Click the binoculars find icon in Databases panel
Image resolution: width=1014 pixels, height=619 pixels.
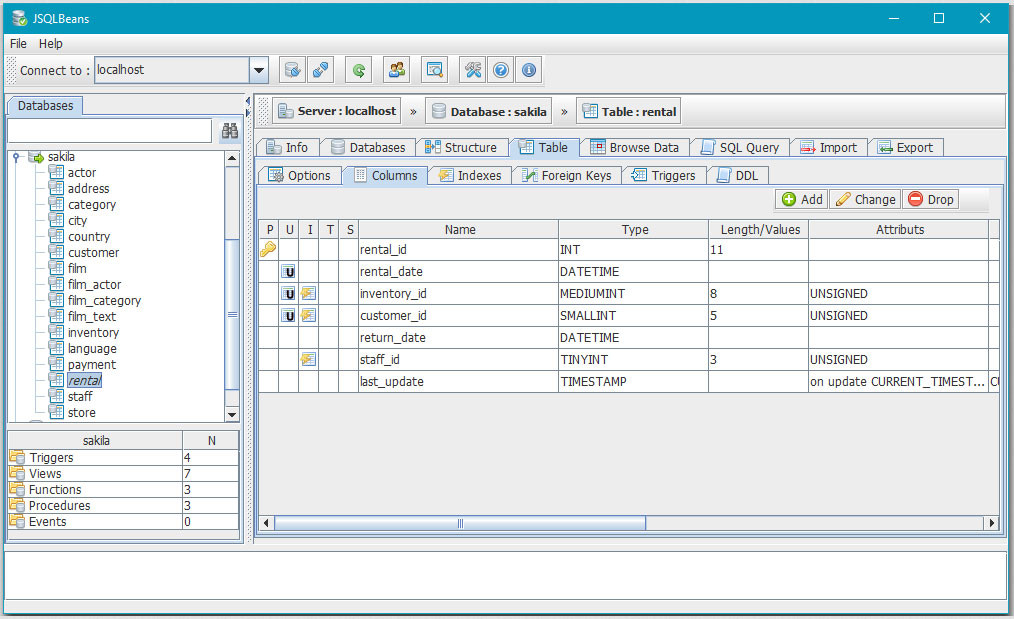pyautogui.click(x=230, y=131)
